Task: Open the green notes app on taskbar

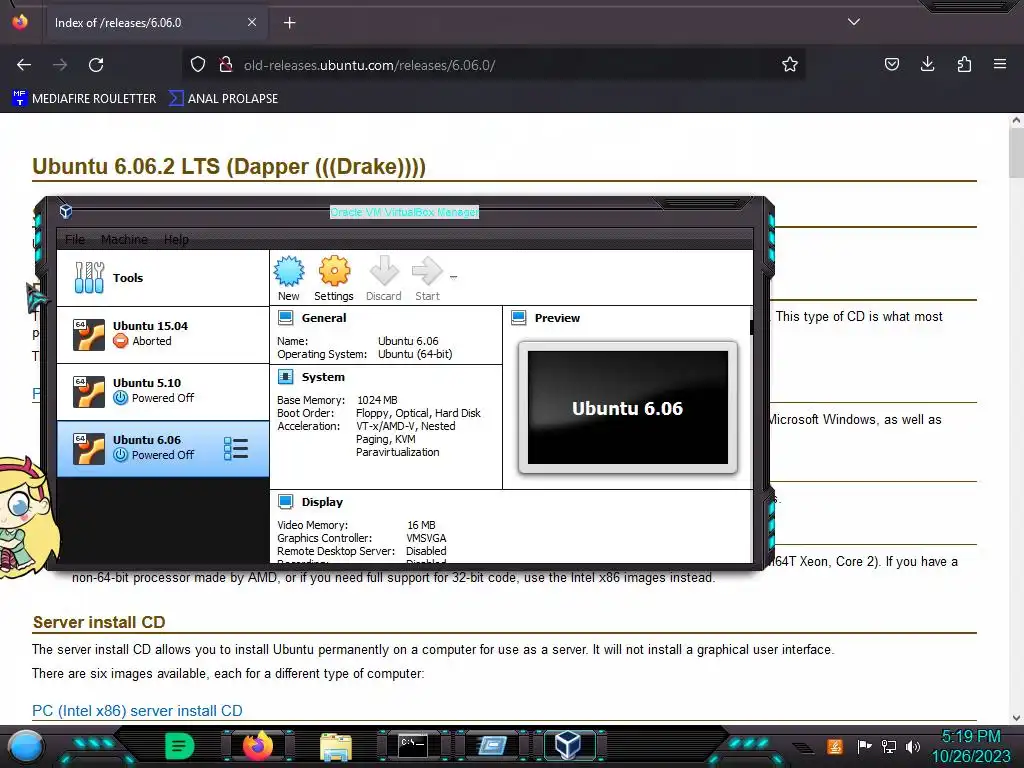Action: 180,746
